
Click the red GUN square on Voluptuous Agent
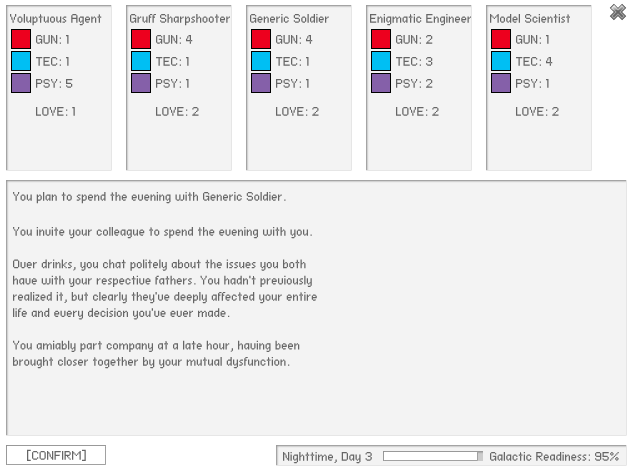tap(20, 39)
